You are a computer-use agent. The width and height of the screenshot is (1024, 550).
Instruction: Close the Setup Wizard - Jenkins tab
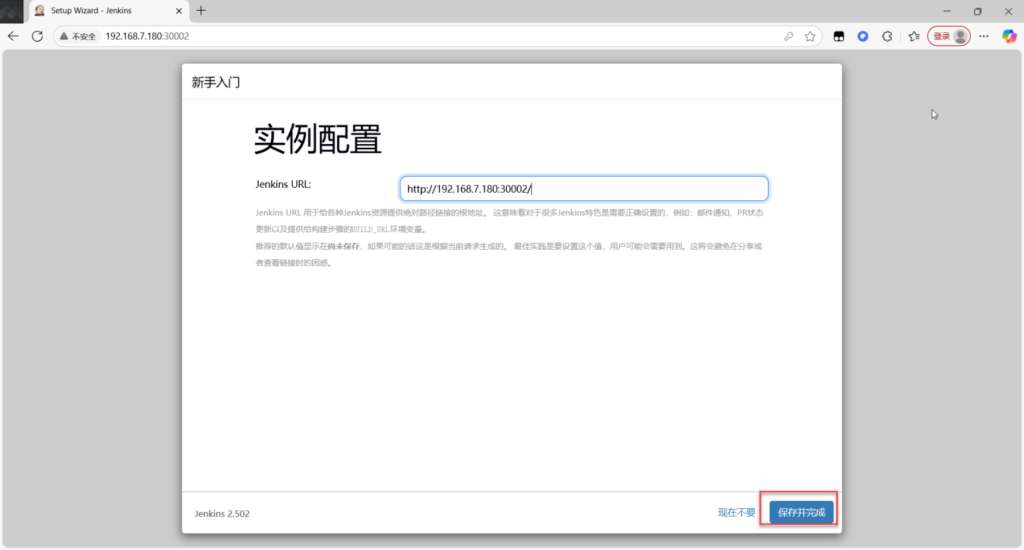(179, 10)
